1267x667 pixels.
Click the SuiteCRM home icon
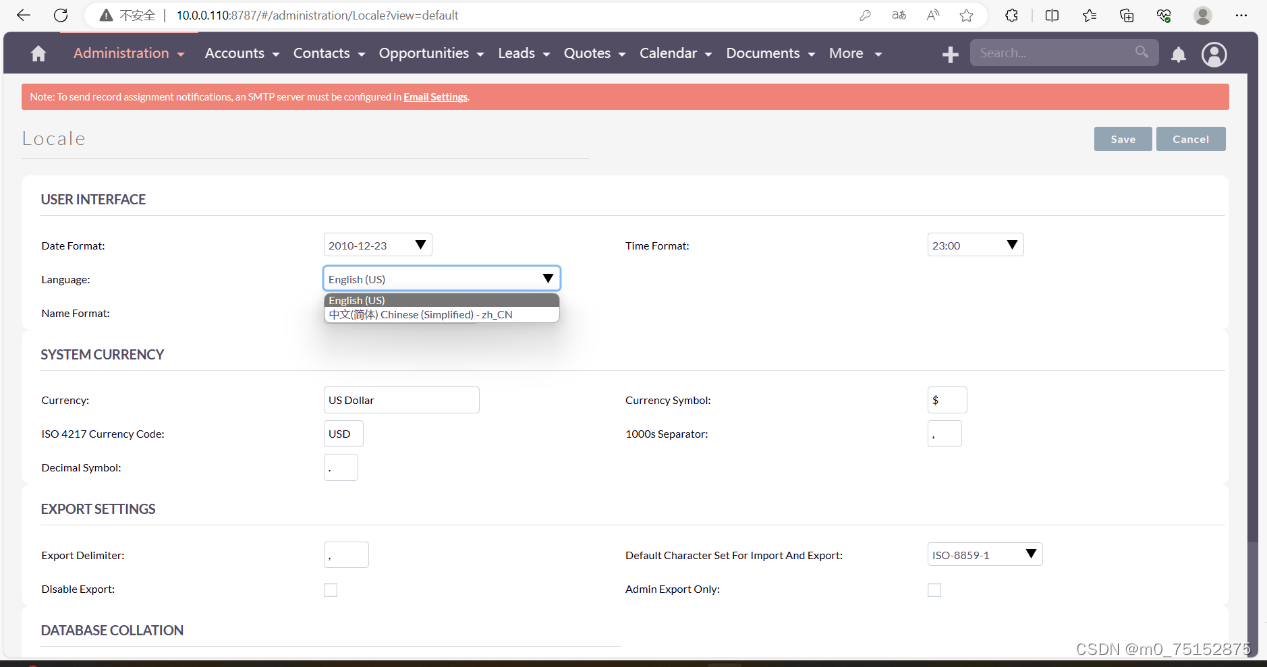click(x=37, y=53)
